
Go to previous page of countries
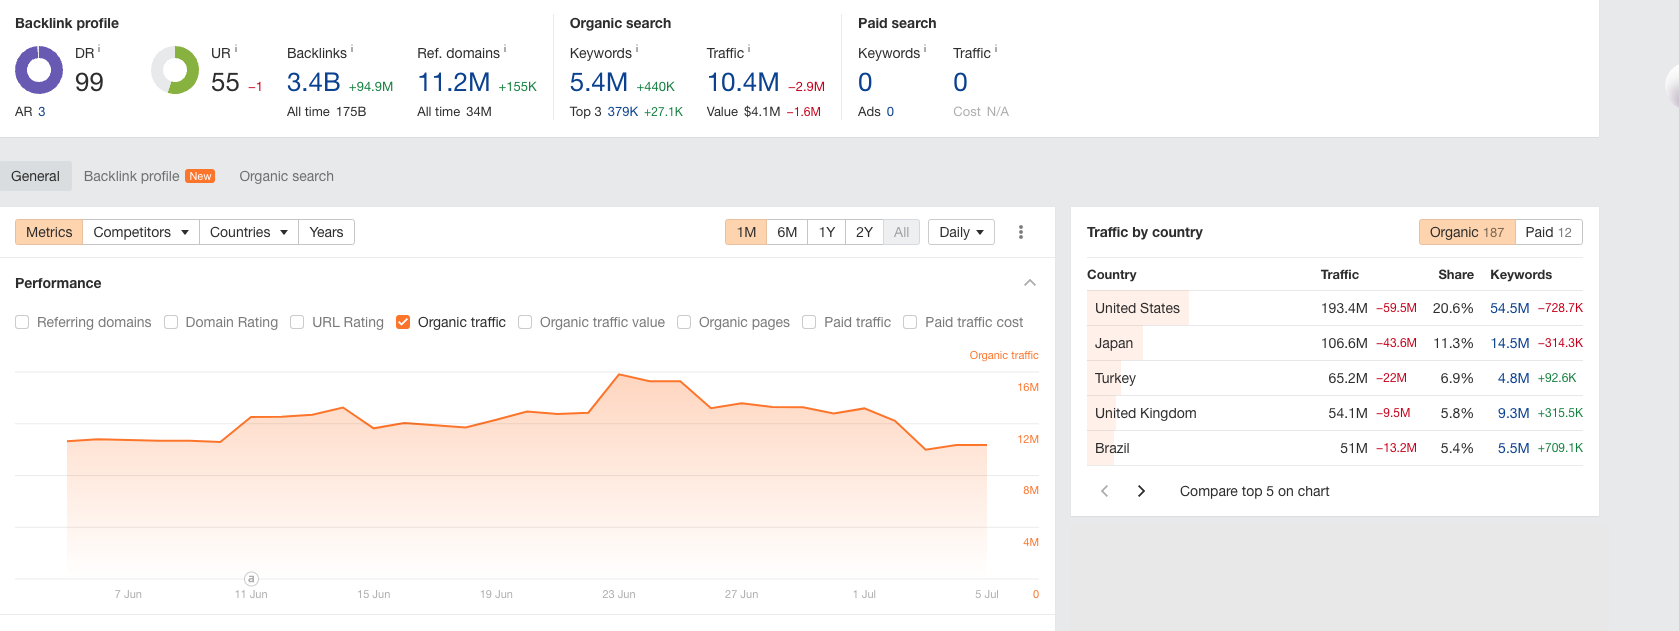click(1104, 491)
